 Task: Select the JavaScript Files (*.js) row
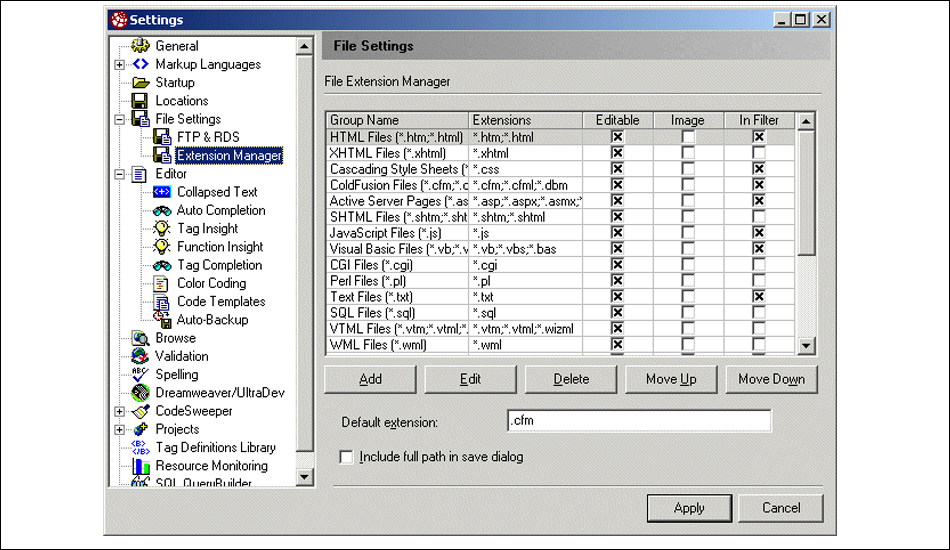coord(560,233)
